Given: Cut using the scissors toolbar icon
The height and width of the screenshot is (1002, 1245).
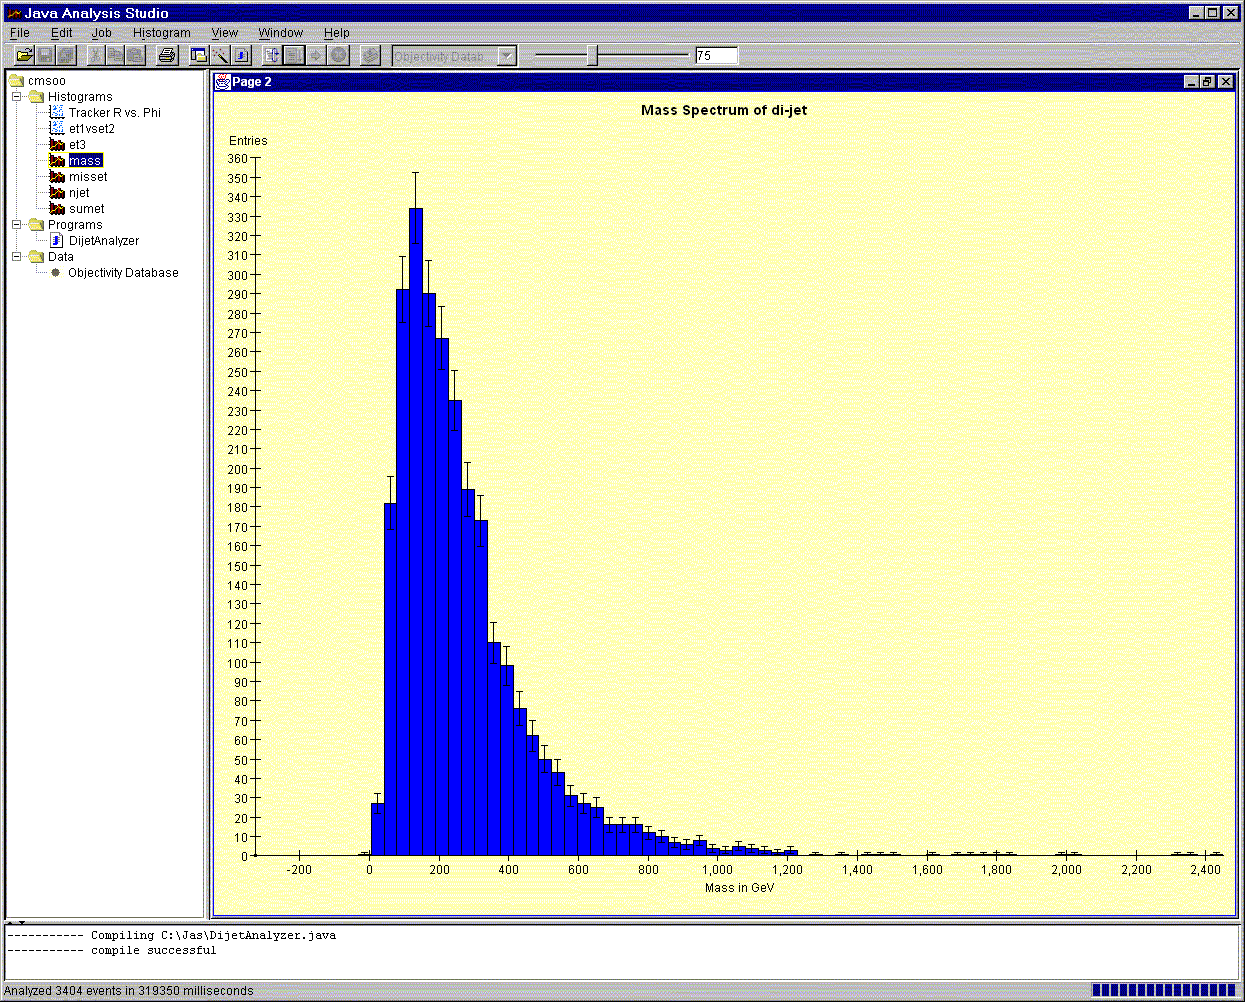Looking at the screenshot, I should coord(96,55).
